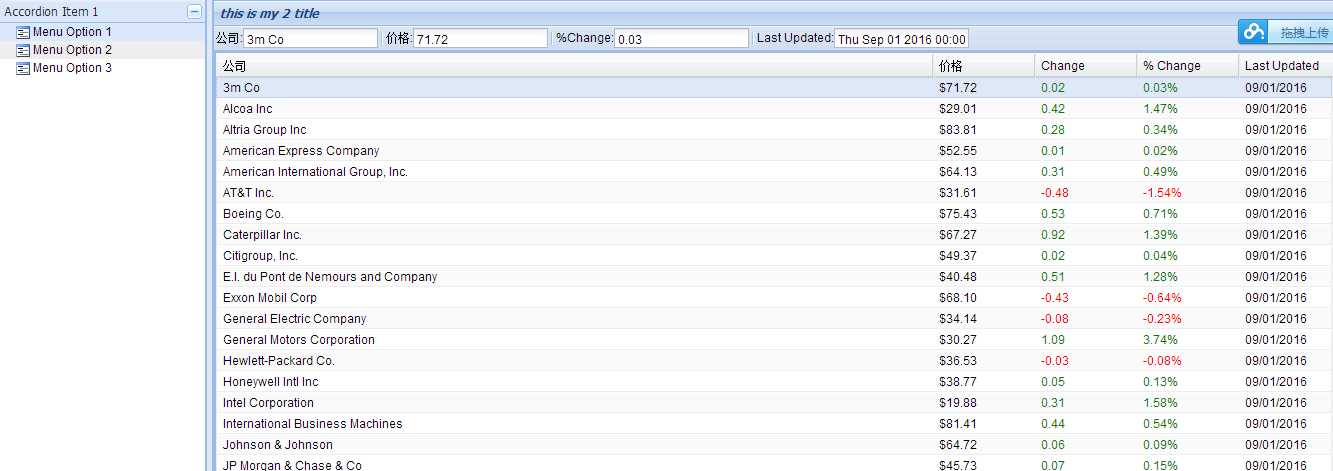Click the $31.61 price cell
1333x471 pixels.
958,193
